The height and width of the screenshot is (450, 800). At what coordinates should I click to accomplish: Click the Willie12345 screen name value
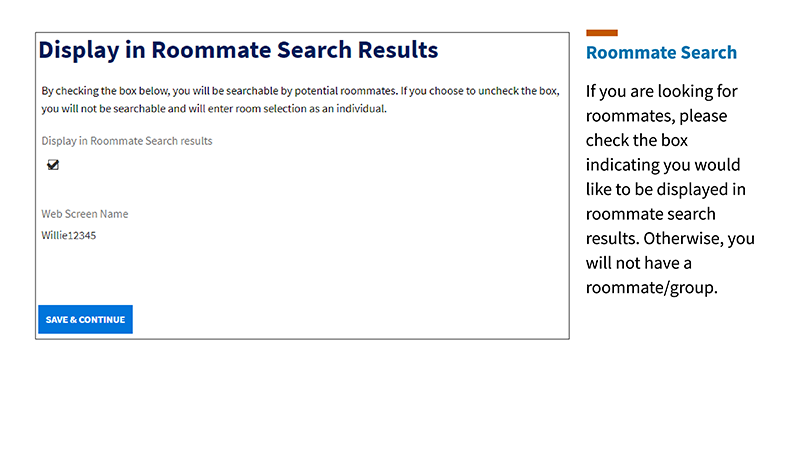point(69,236)
